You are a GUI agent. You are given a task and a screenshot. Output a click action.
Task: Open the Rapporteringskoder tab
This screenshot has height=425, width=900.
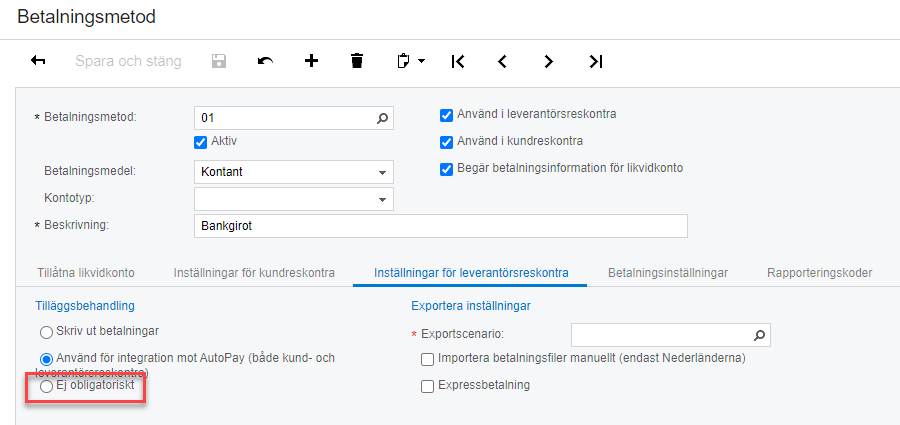[x=819, y=272]
